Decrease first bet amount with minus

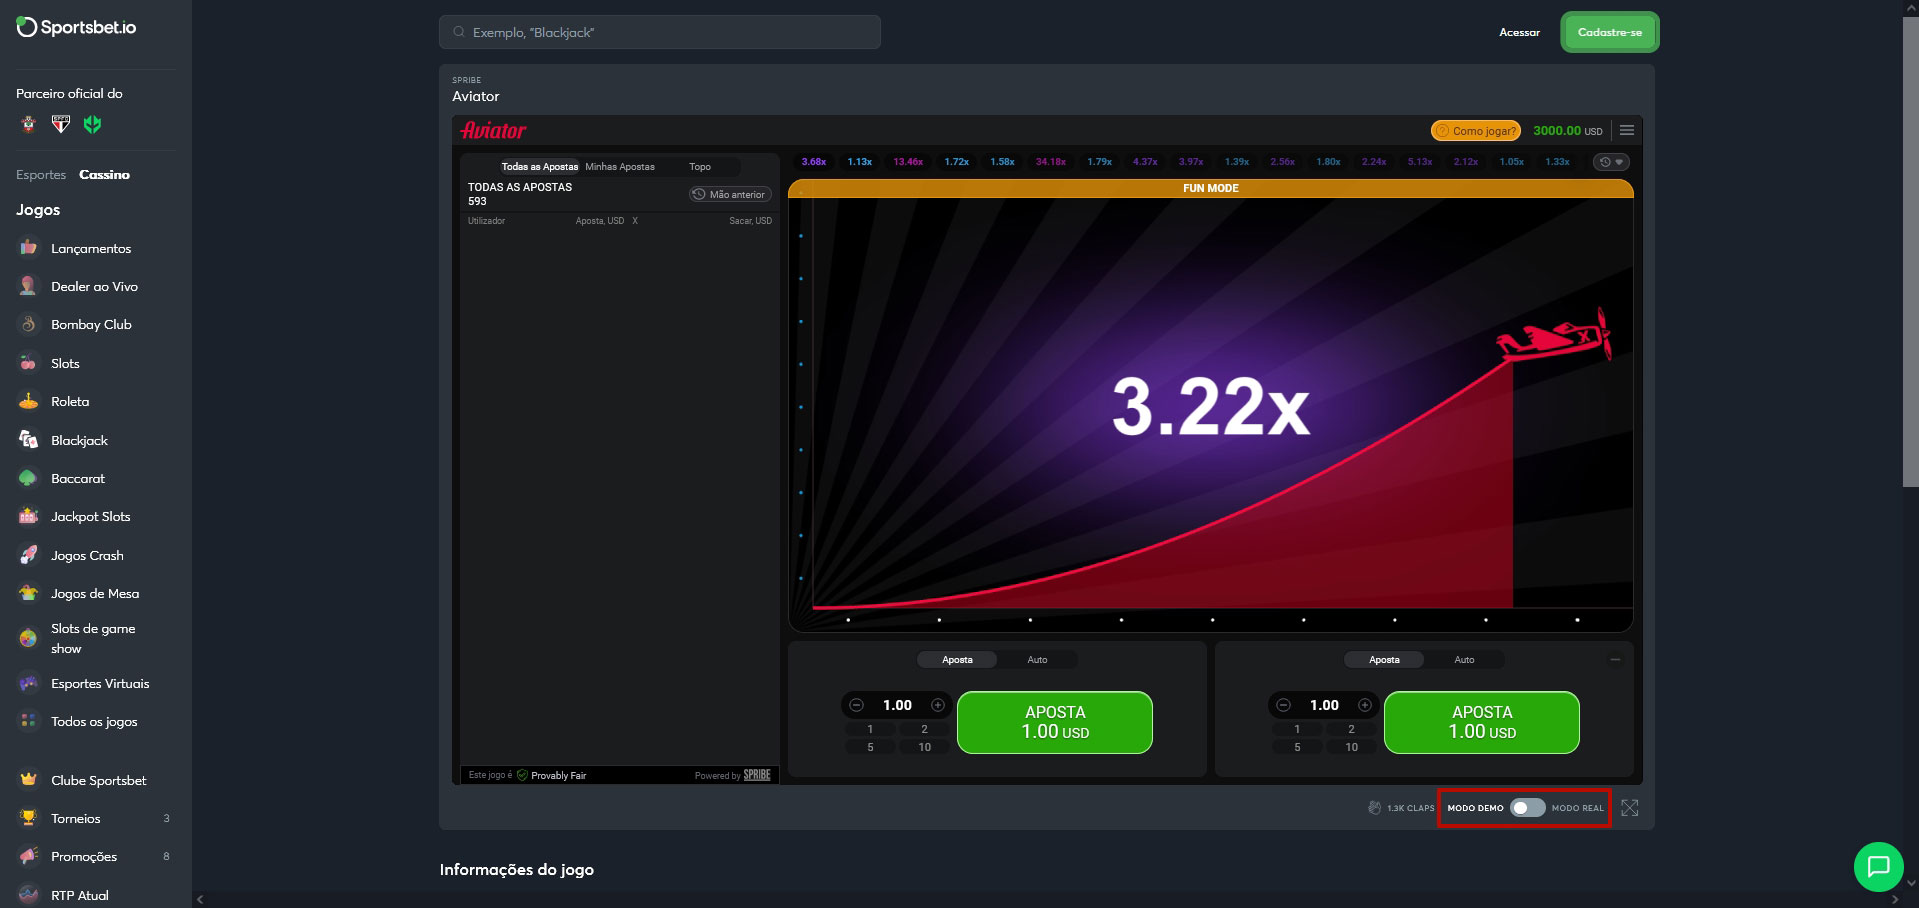coord(856,705)
